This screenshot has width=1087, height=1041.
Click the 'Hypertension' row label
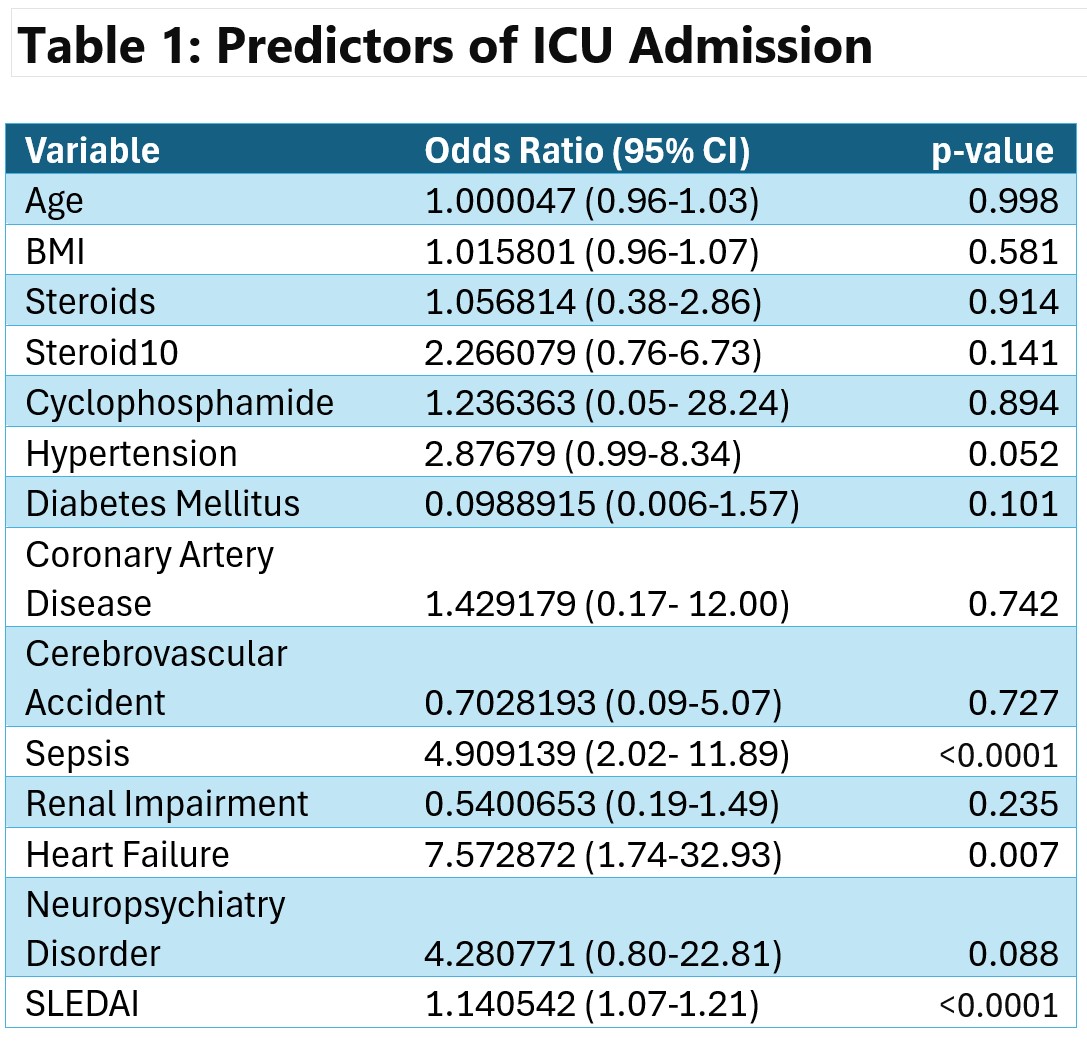(x=131, y=453)
